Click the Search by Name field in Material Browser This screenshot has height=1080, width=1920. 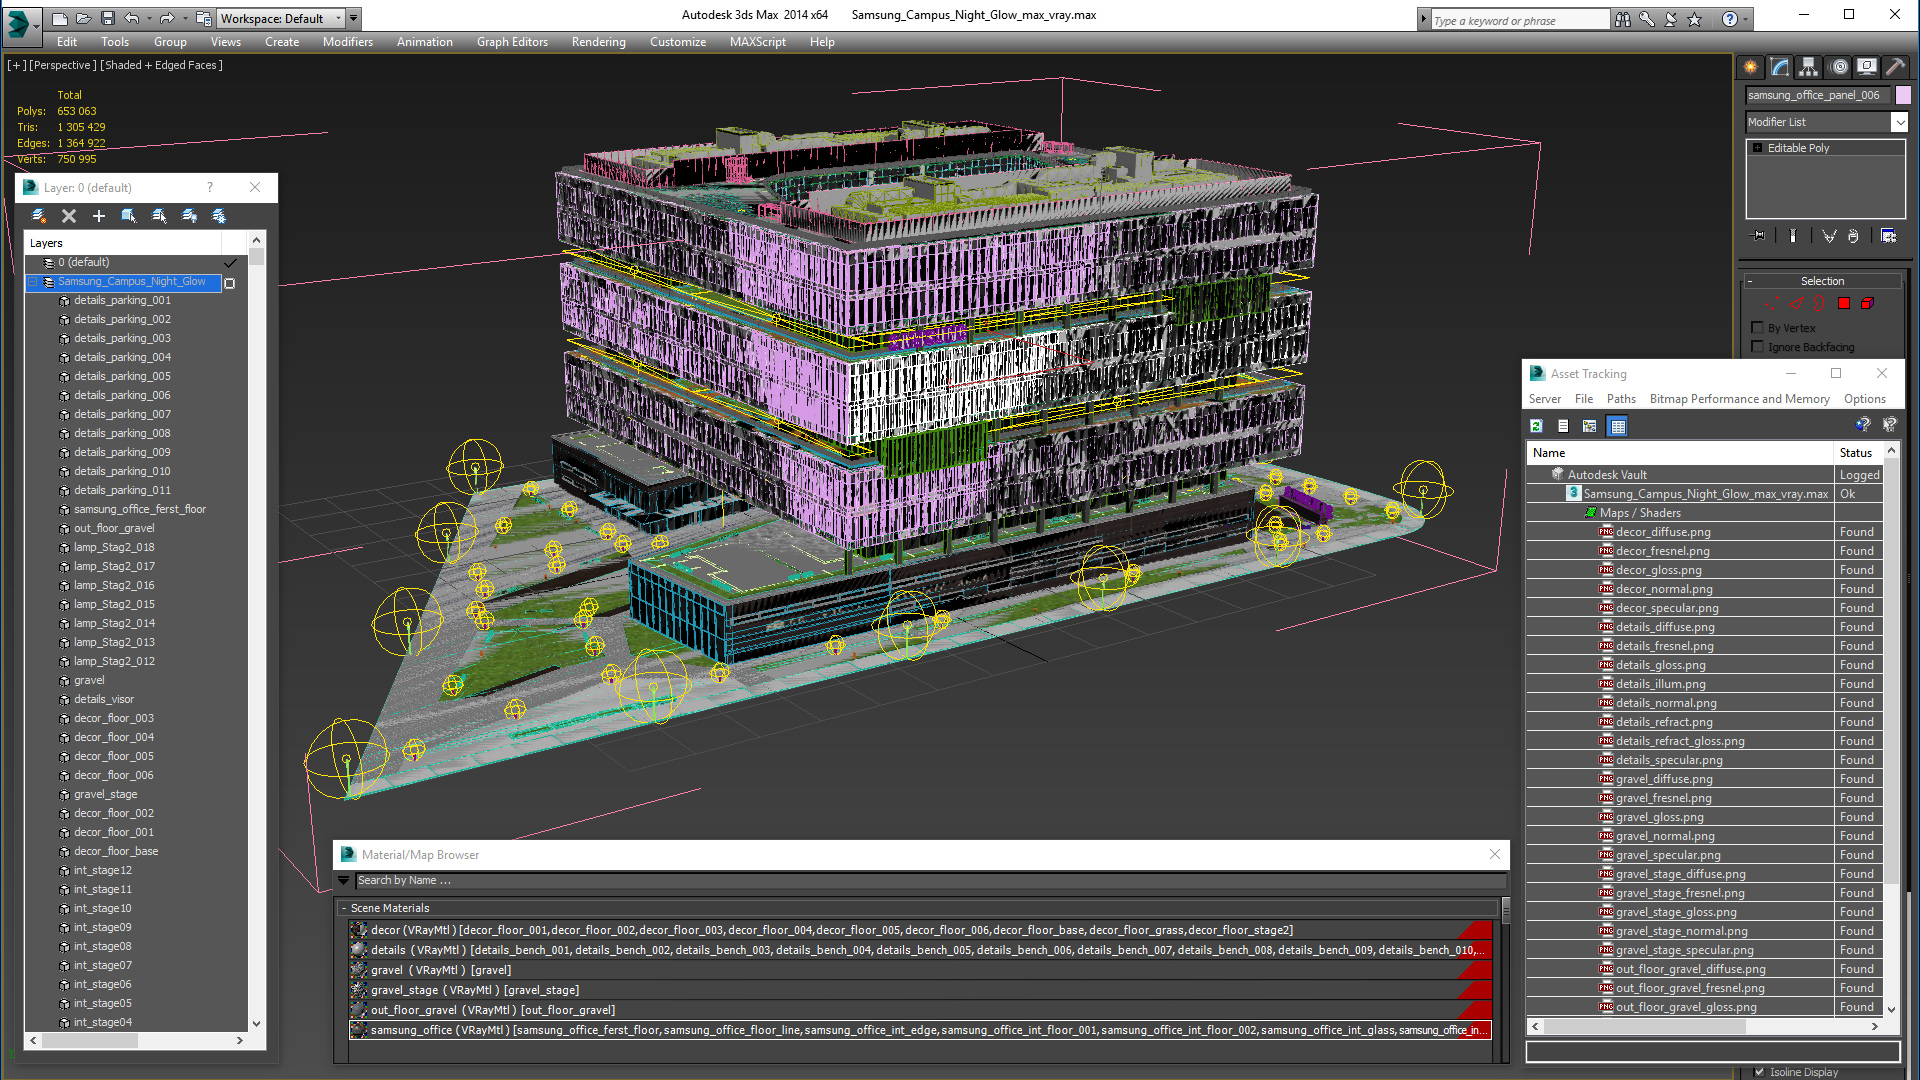(x=930, y=881)
